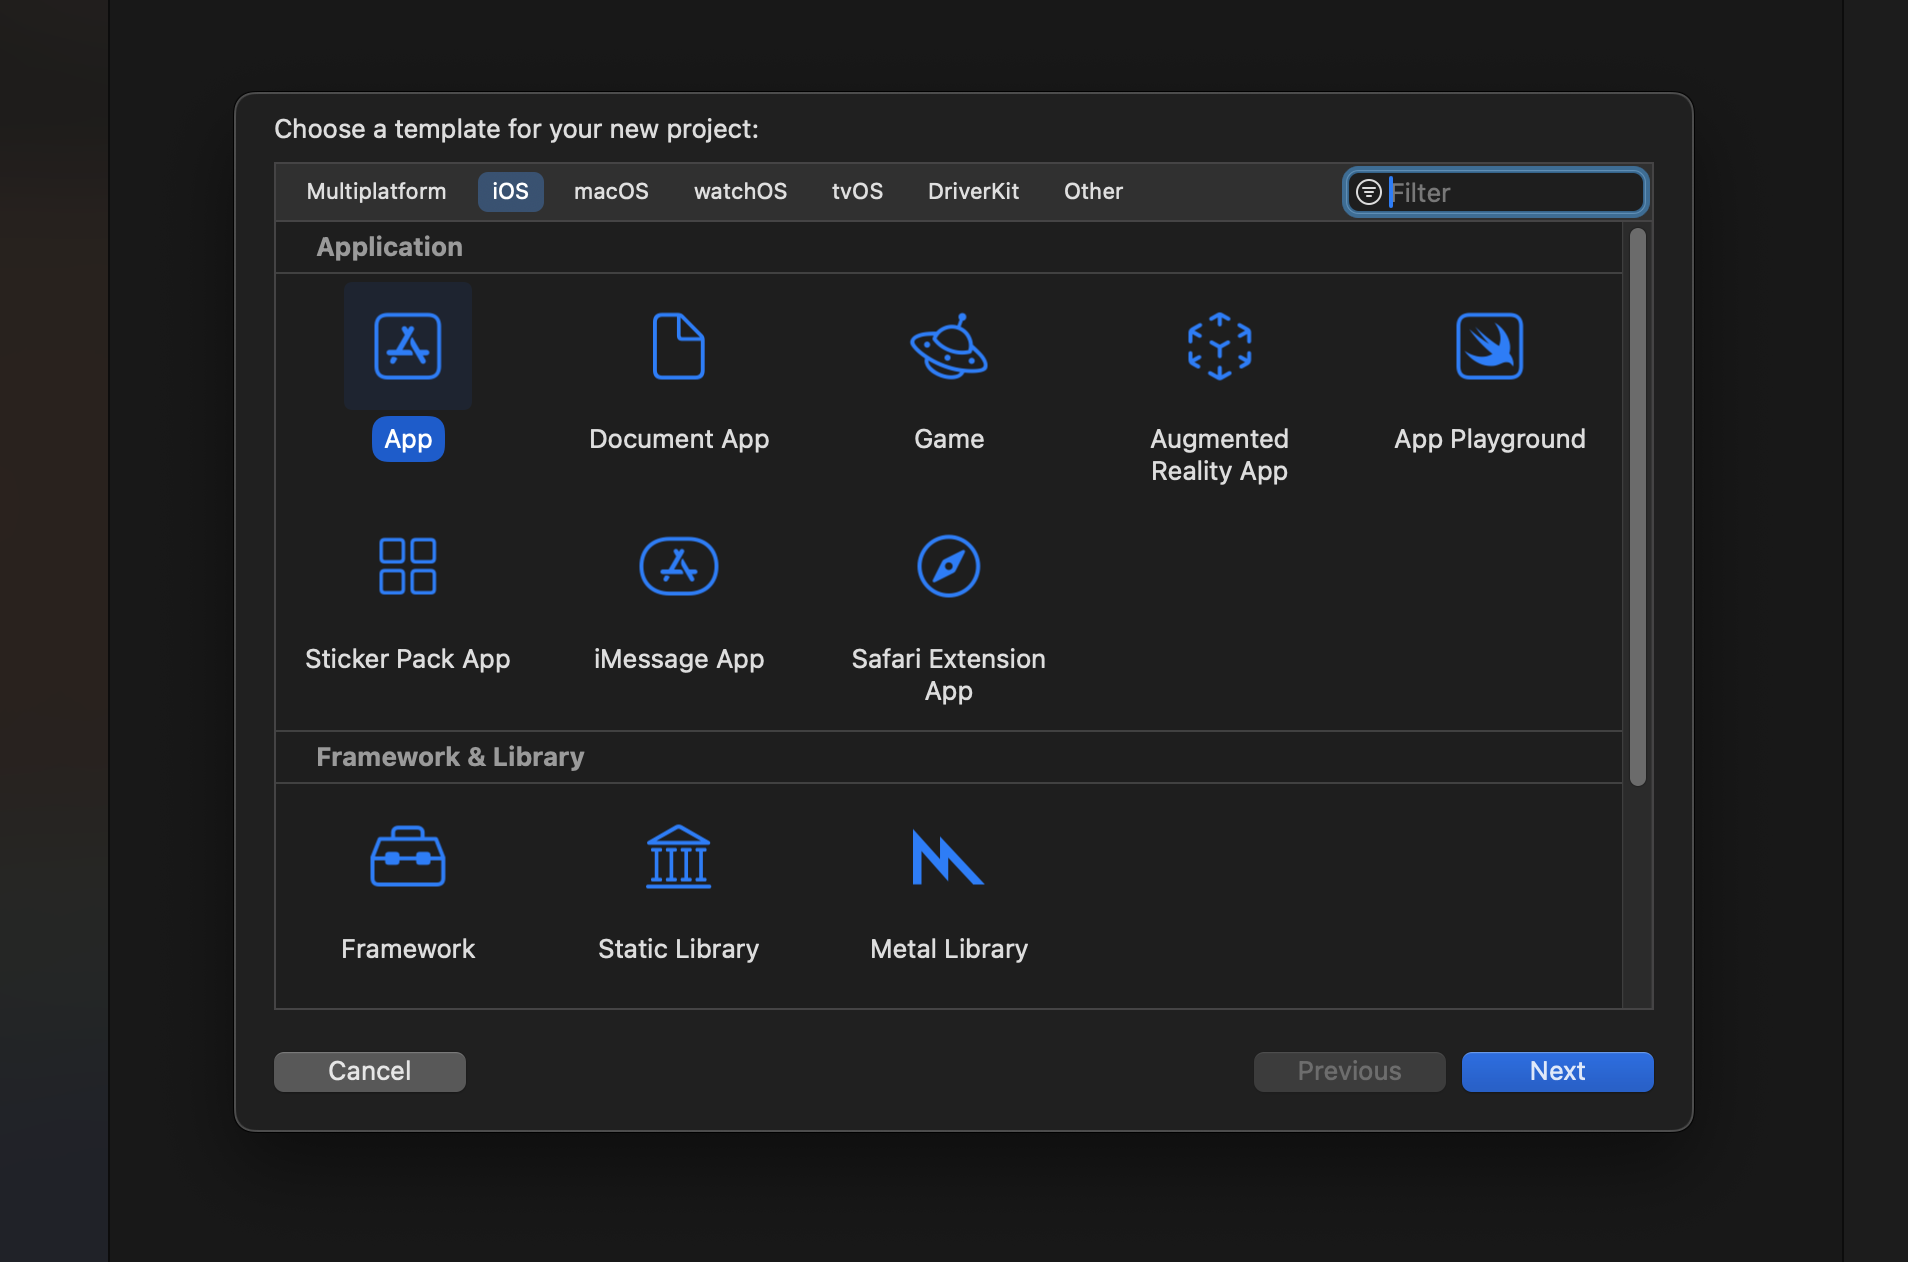
Task: Click the "Static Library" label
Action: tap(679, 949)
